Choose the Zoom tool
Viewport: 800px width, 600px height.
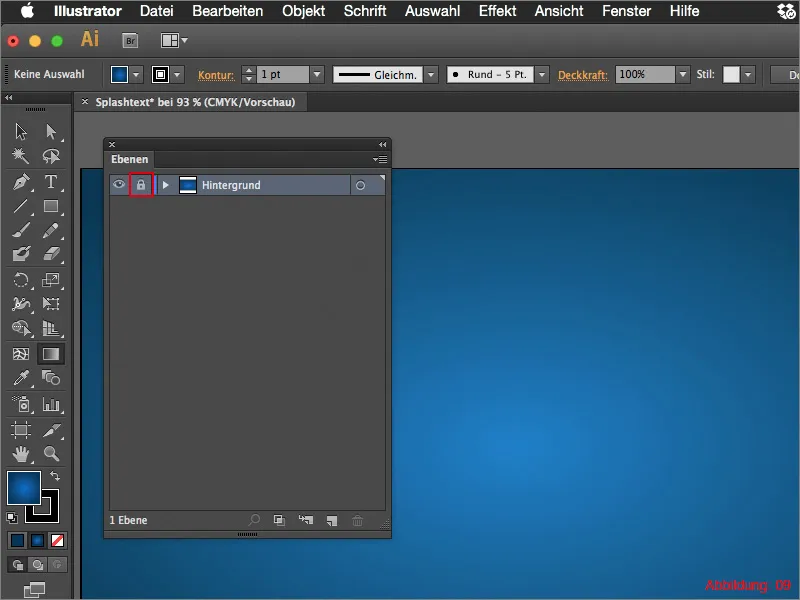[x=51, y=454]
